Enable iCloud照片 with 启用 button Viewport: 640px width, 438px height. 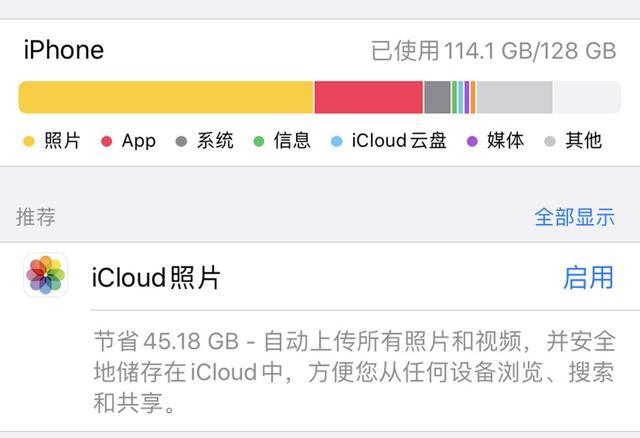pyautogui.click(x=588, y=278)
